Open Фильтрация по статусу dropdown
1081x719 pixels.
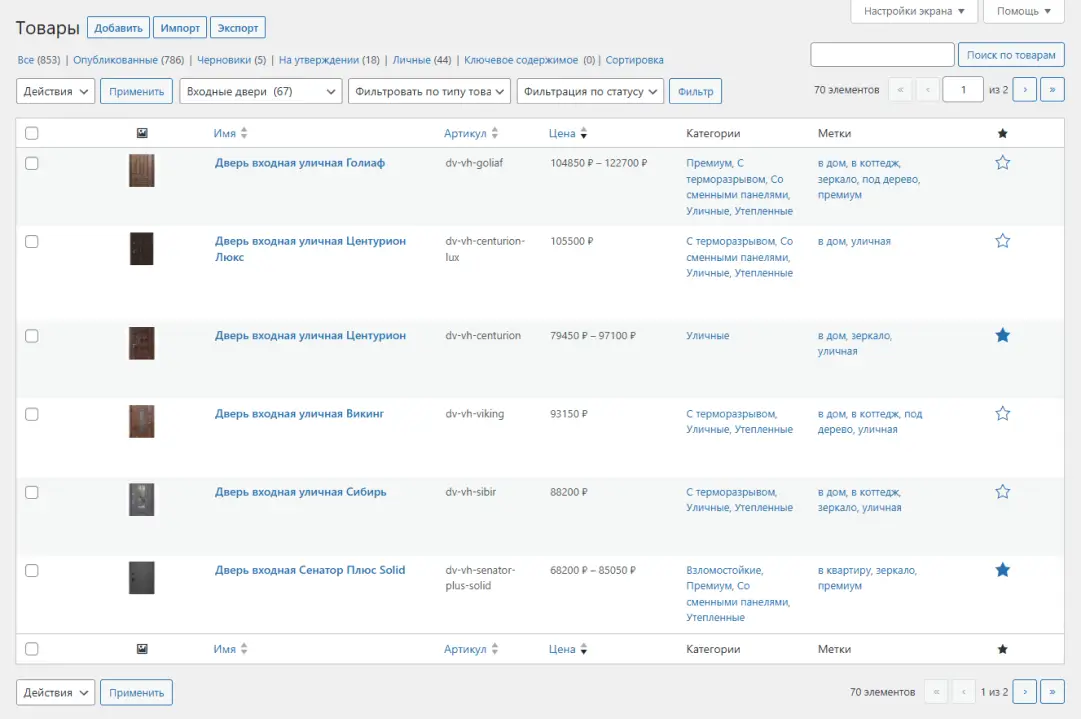tap(590, 91)
